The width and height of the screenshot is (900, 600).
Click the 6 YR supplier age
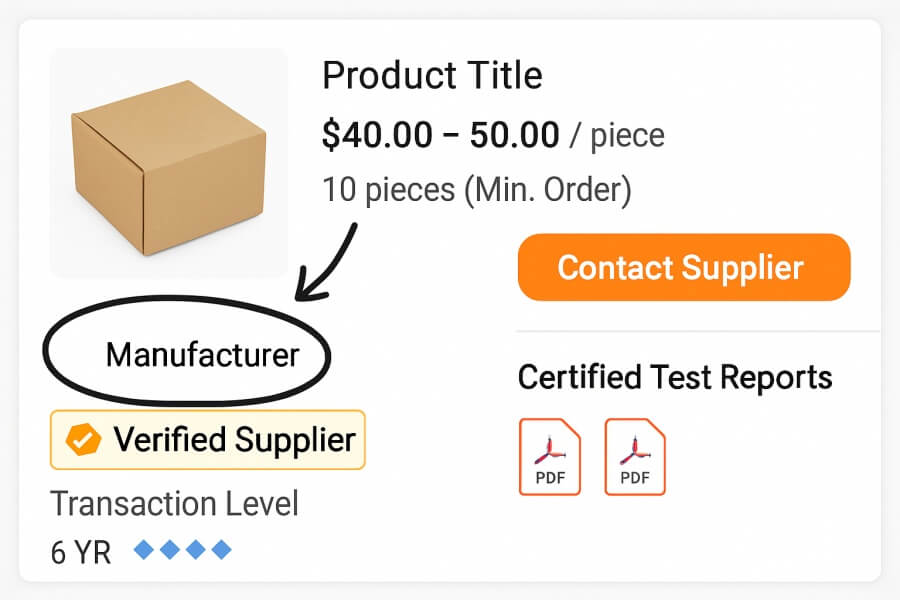80,551
